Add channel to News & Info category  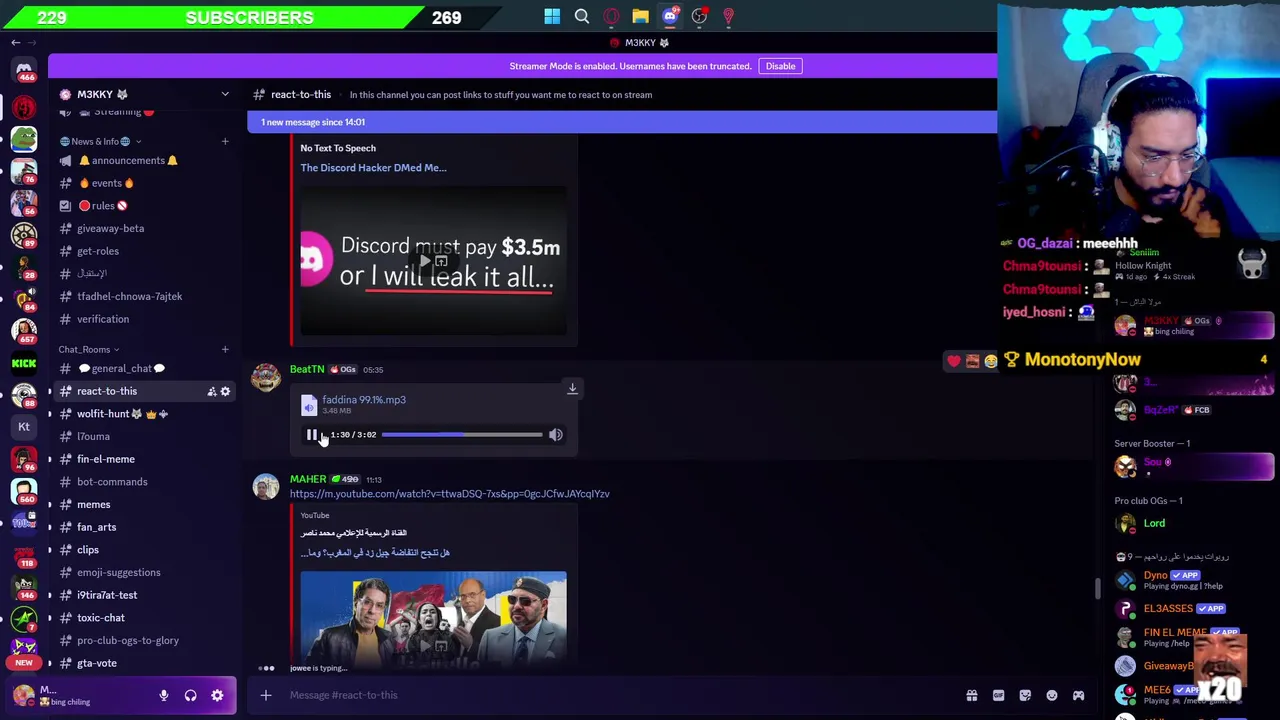coord(225,141)
